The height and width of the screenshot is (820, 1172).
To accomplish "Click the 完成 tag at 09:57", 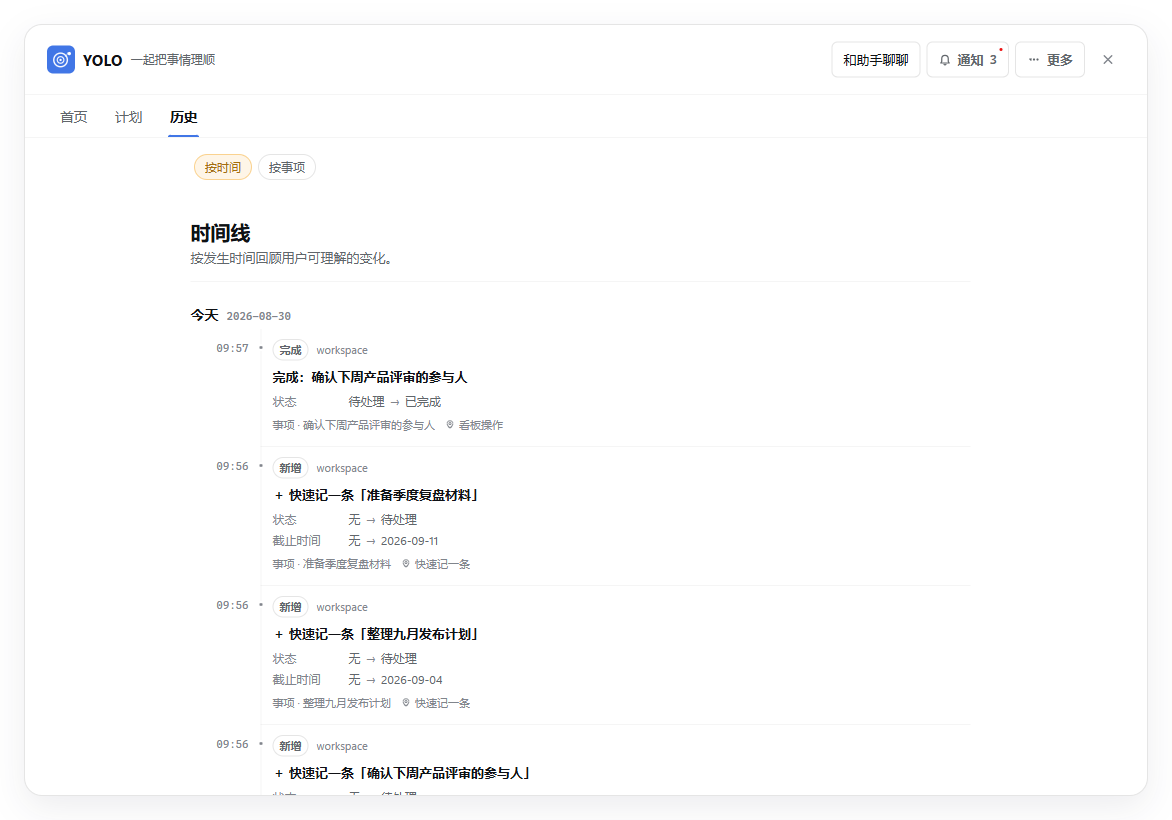I will pyautogui.click(x=290, y=350).
